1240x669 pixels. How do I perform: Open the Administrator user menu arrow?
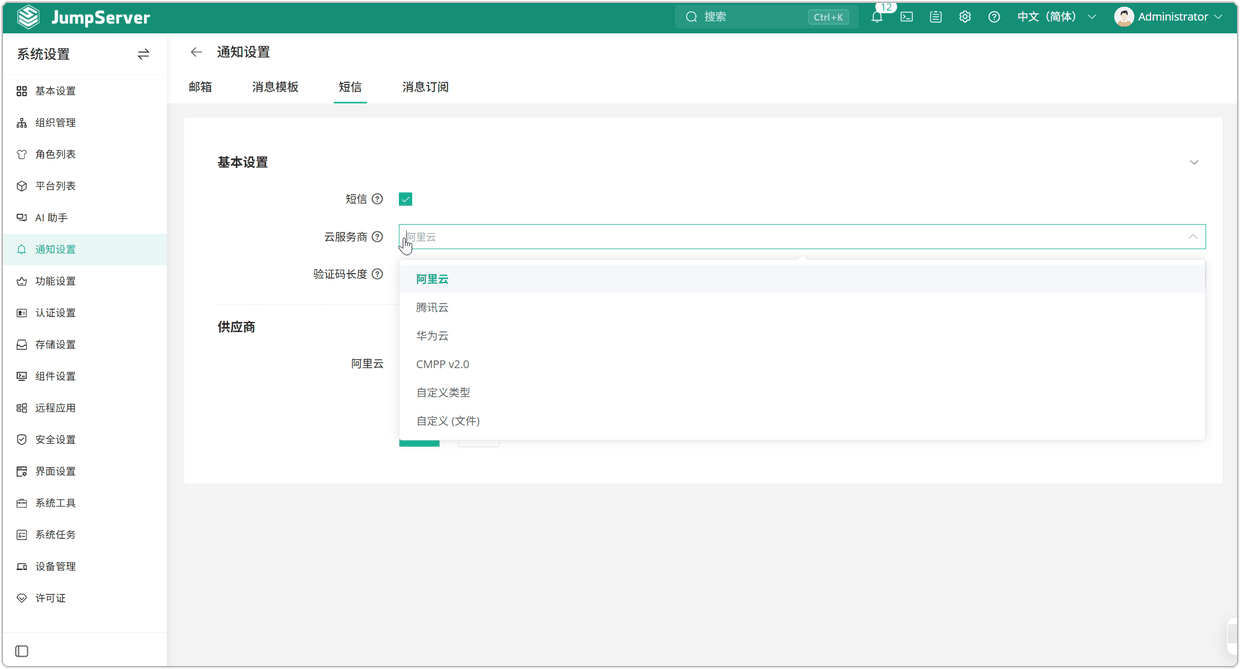point(1218,17)
